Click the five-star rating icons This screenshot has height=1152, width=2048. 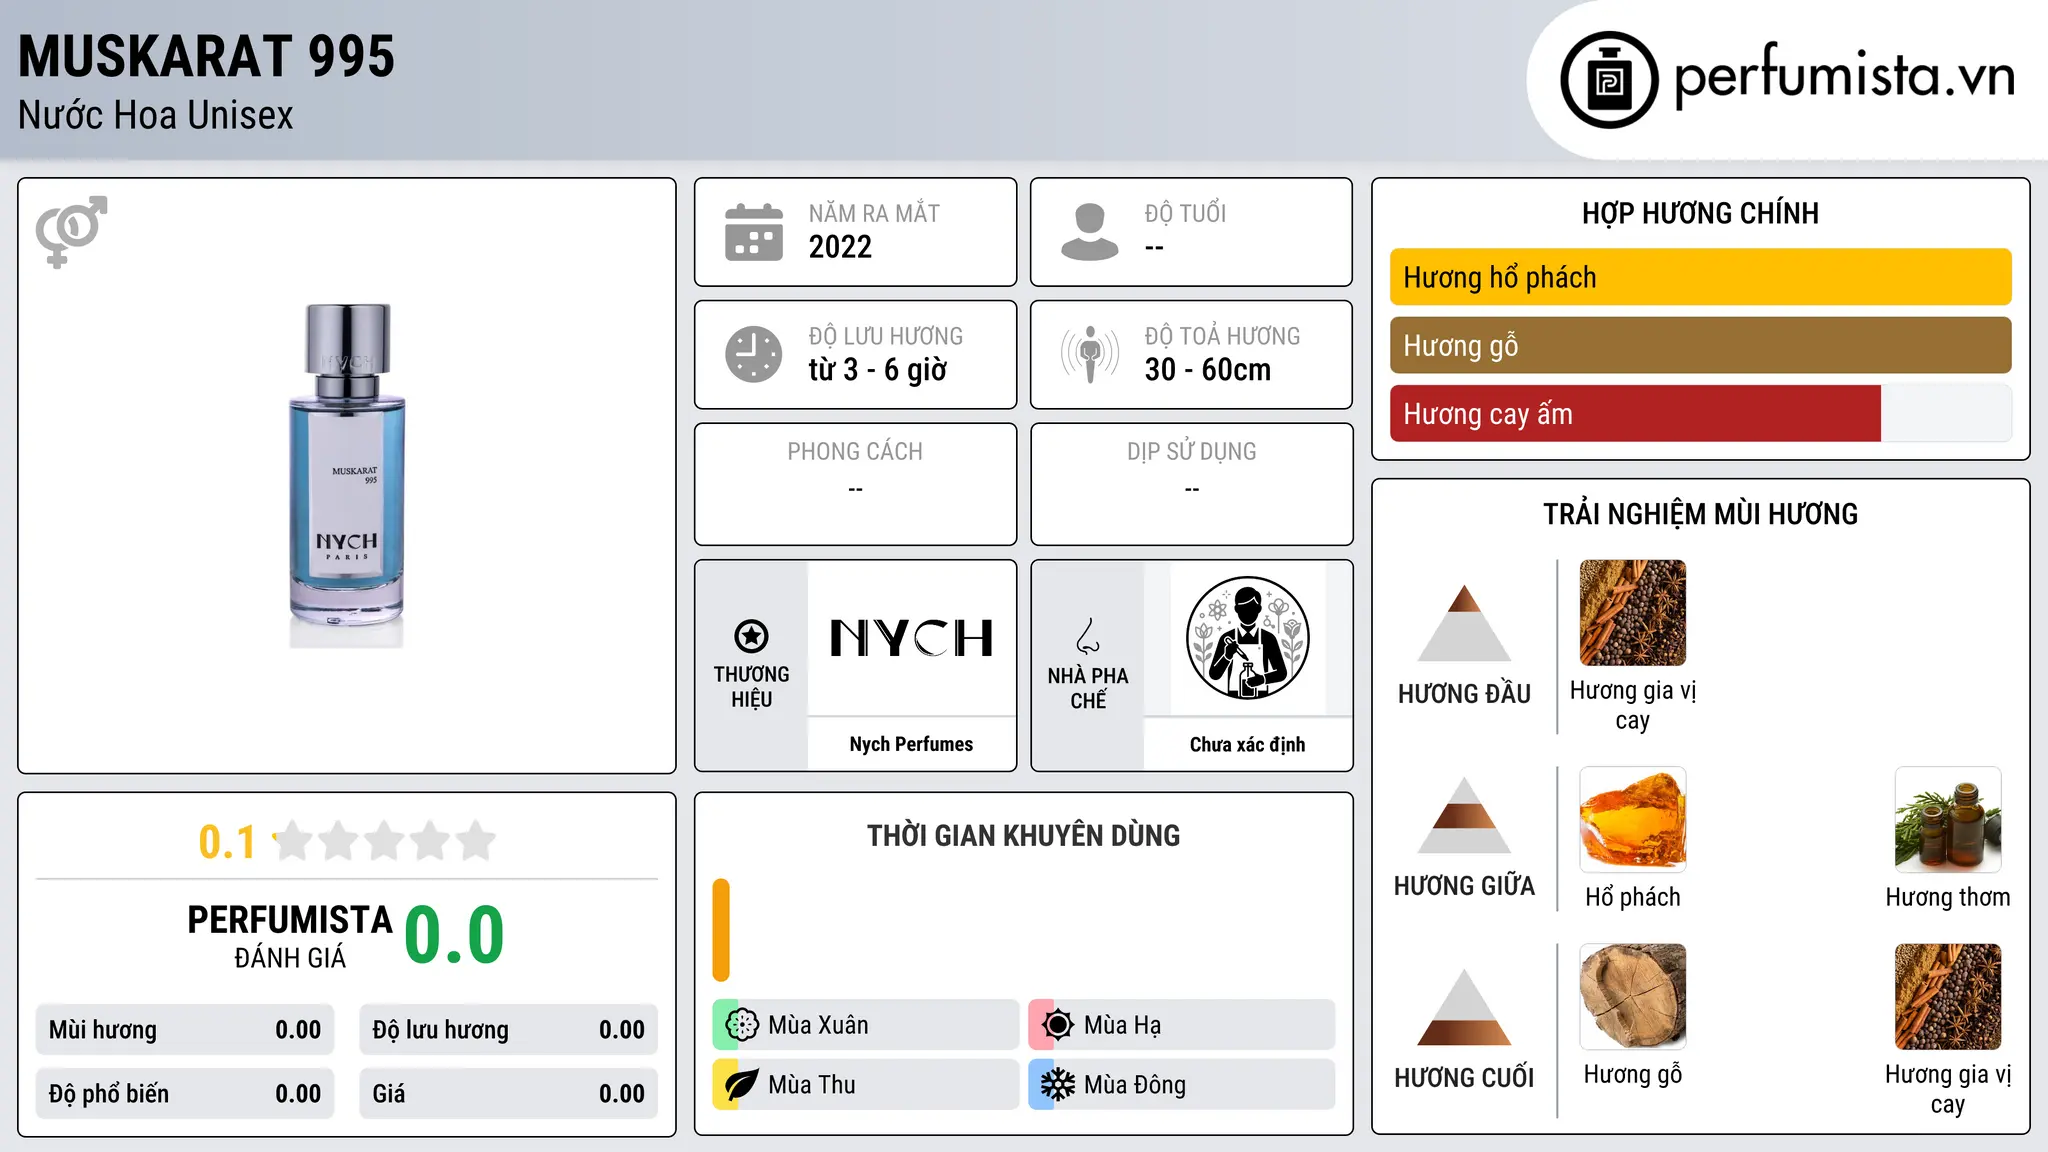(384, 841)
